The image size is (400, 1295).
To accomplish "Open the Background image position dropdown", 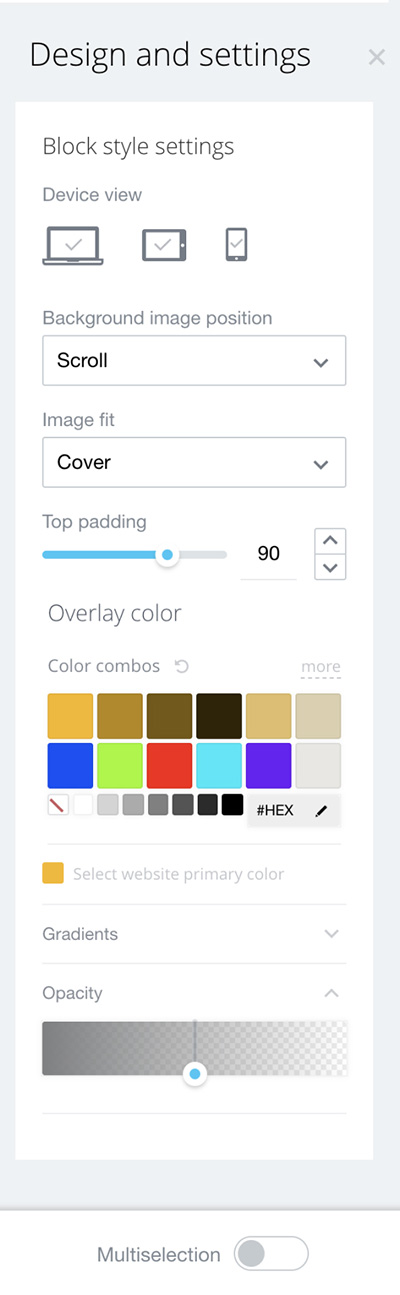I will click(x=194, y=361).
